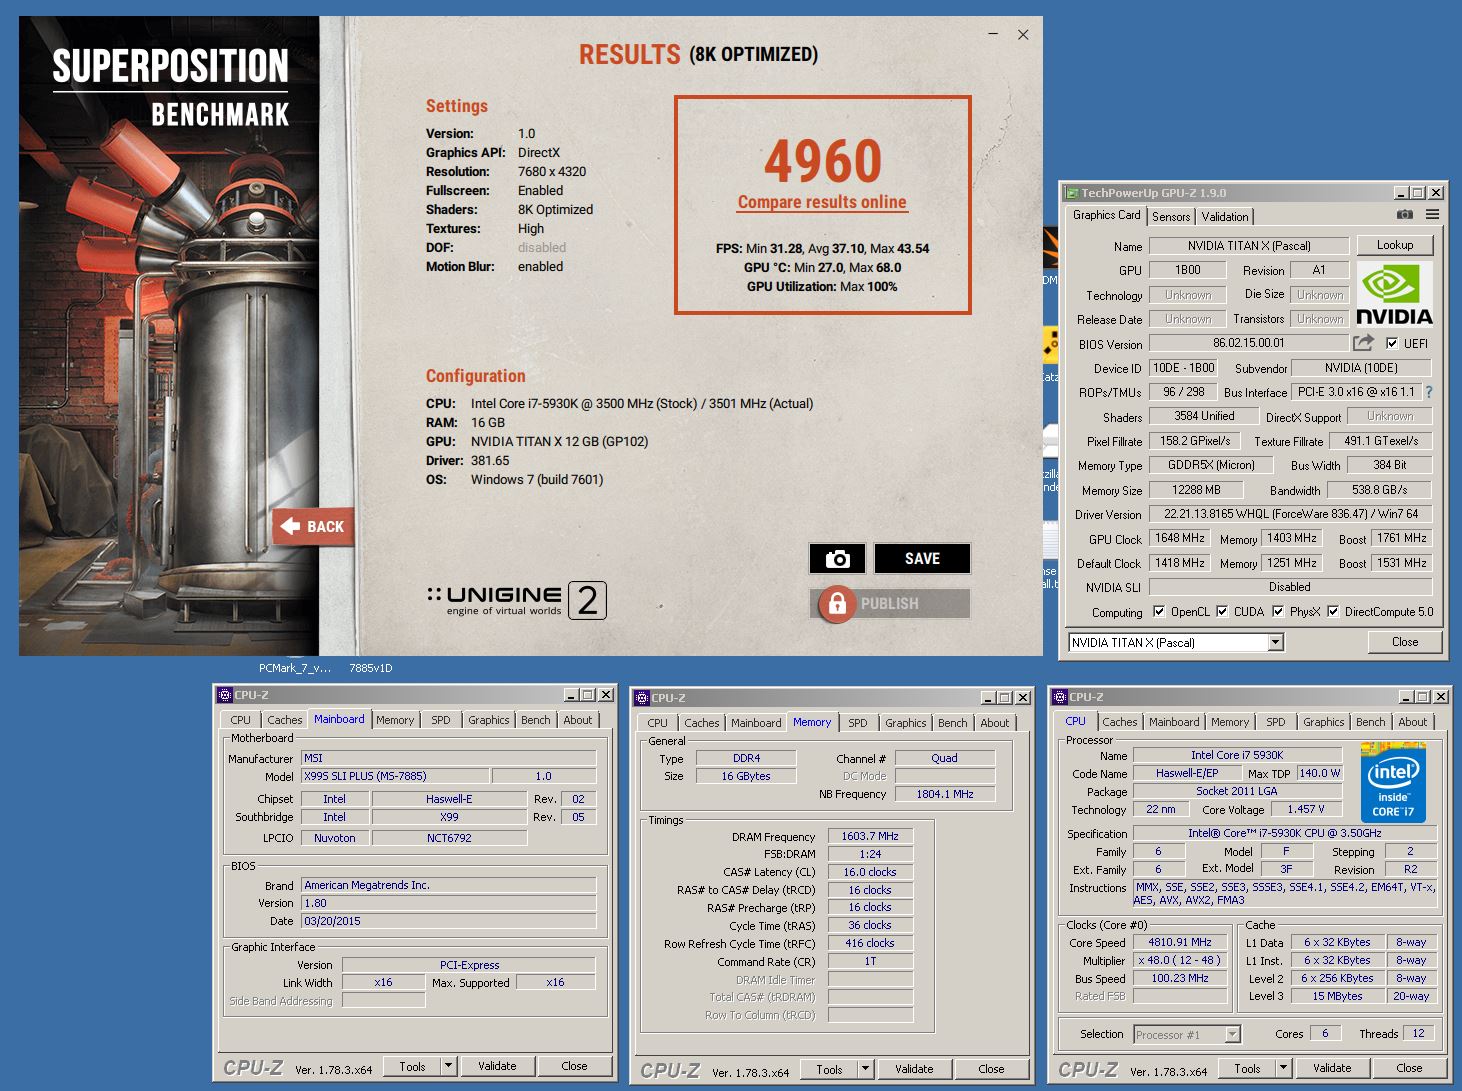Click the NB Frequency 1804.1 MHz value
The height and width of the screenshot is (1091, 1462).
tap(945, 794)
